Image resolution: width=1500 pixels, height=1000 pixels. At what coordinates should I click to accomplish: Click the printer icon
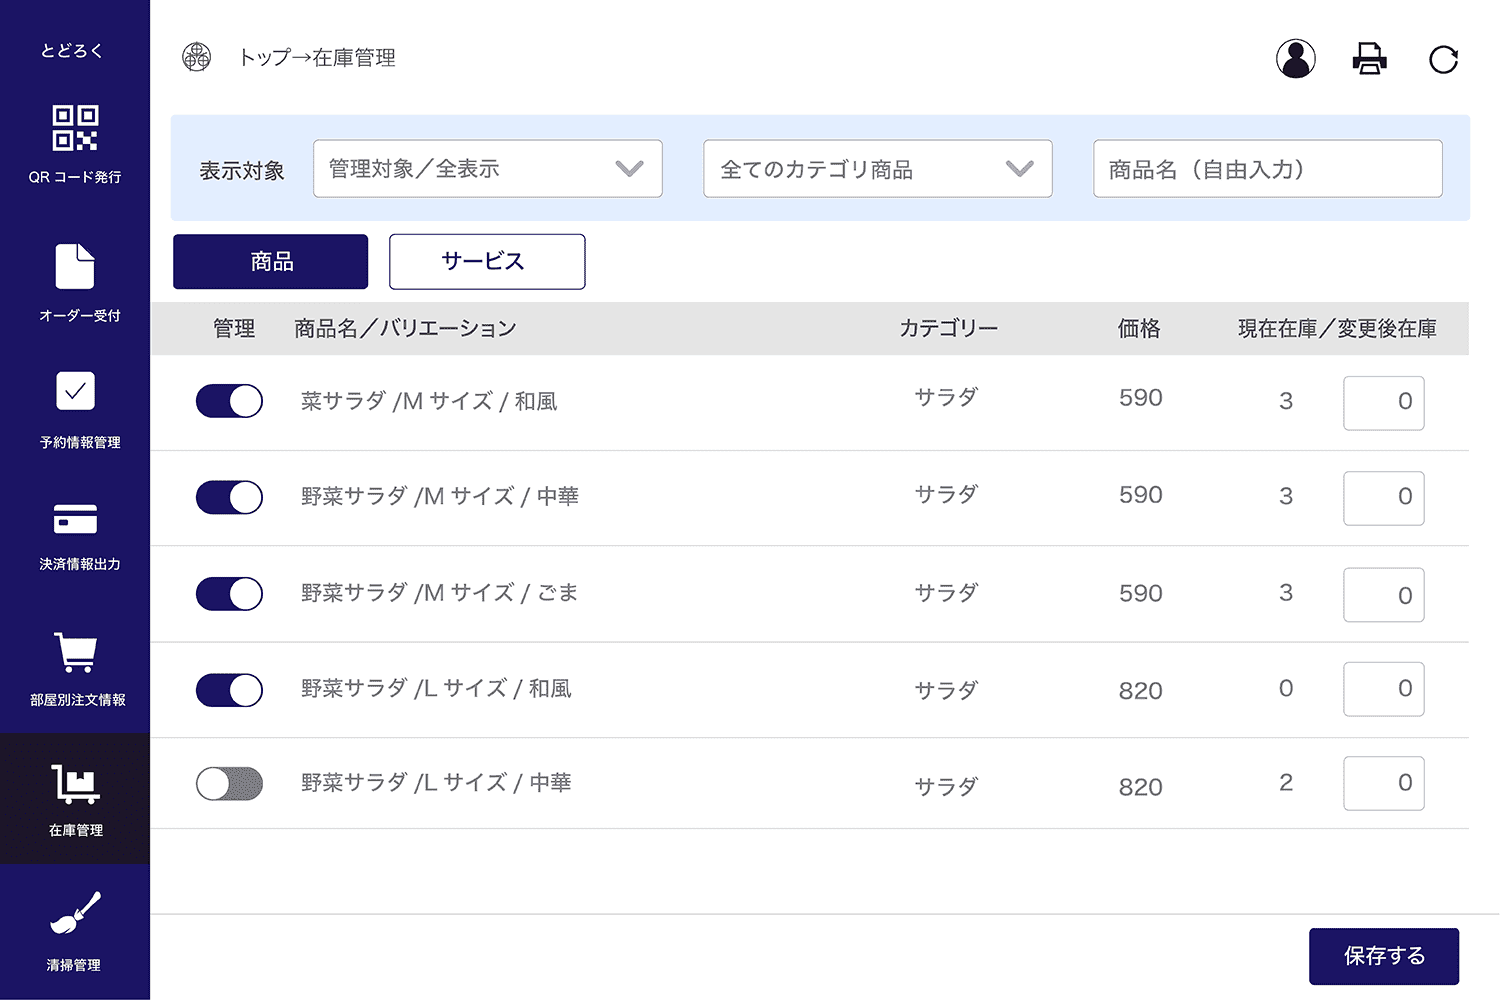1369,59
